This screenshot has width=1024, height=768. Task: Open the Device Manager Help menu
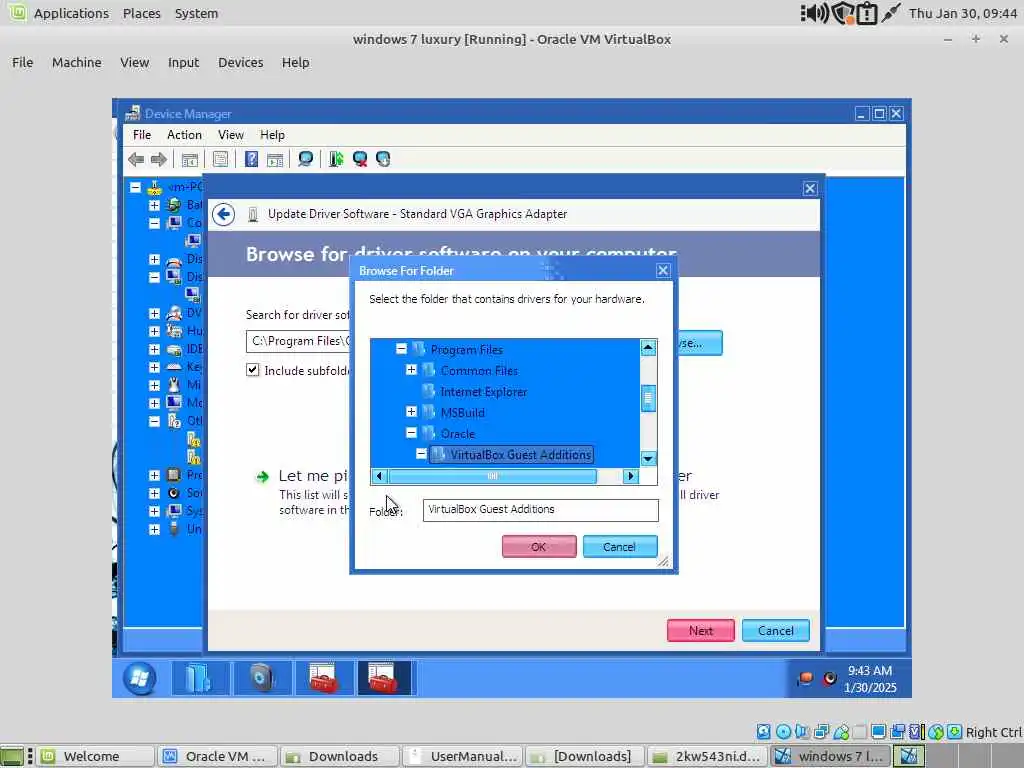pyautogui.click(x=272, y=135)
